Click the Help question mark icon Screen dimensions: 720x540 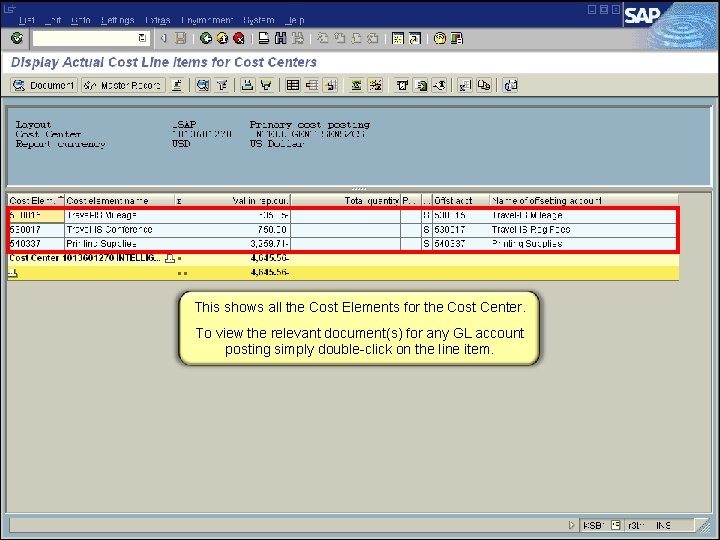[439, 38]
